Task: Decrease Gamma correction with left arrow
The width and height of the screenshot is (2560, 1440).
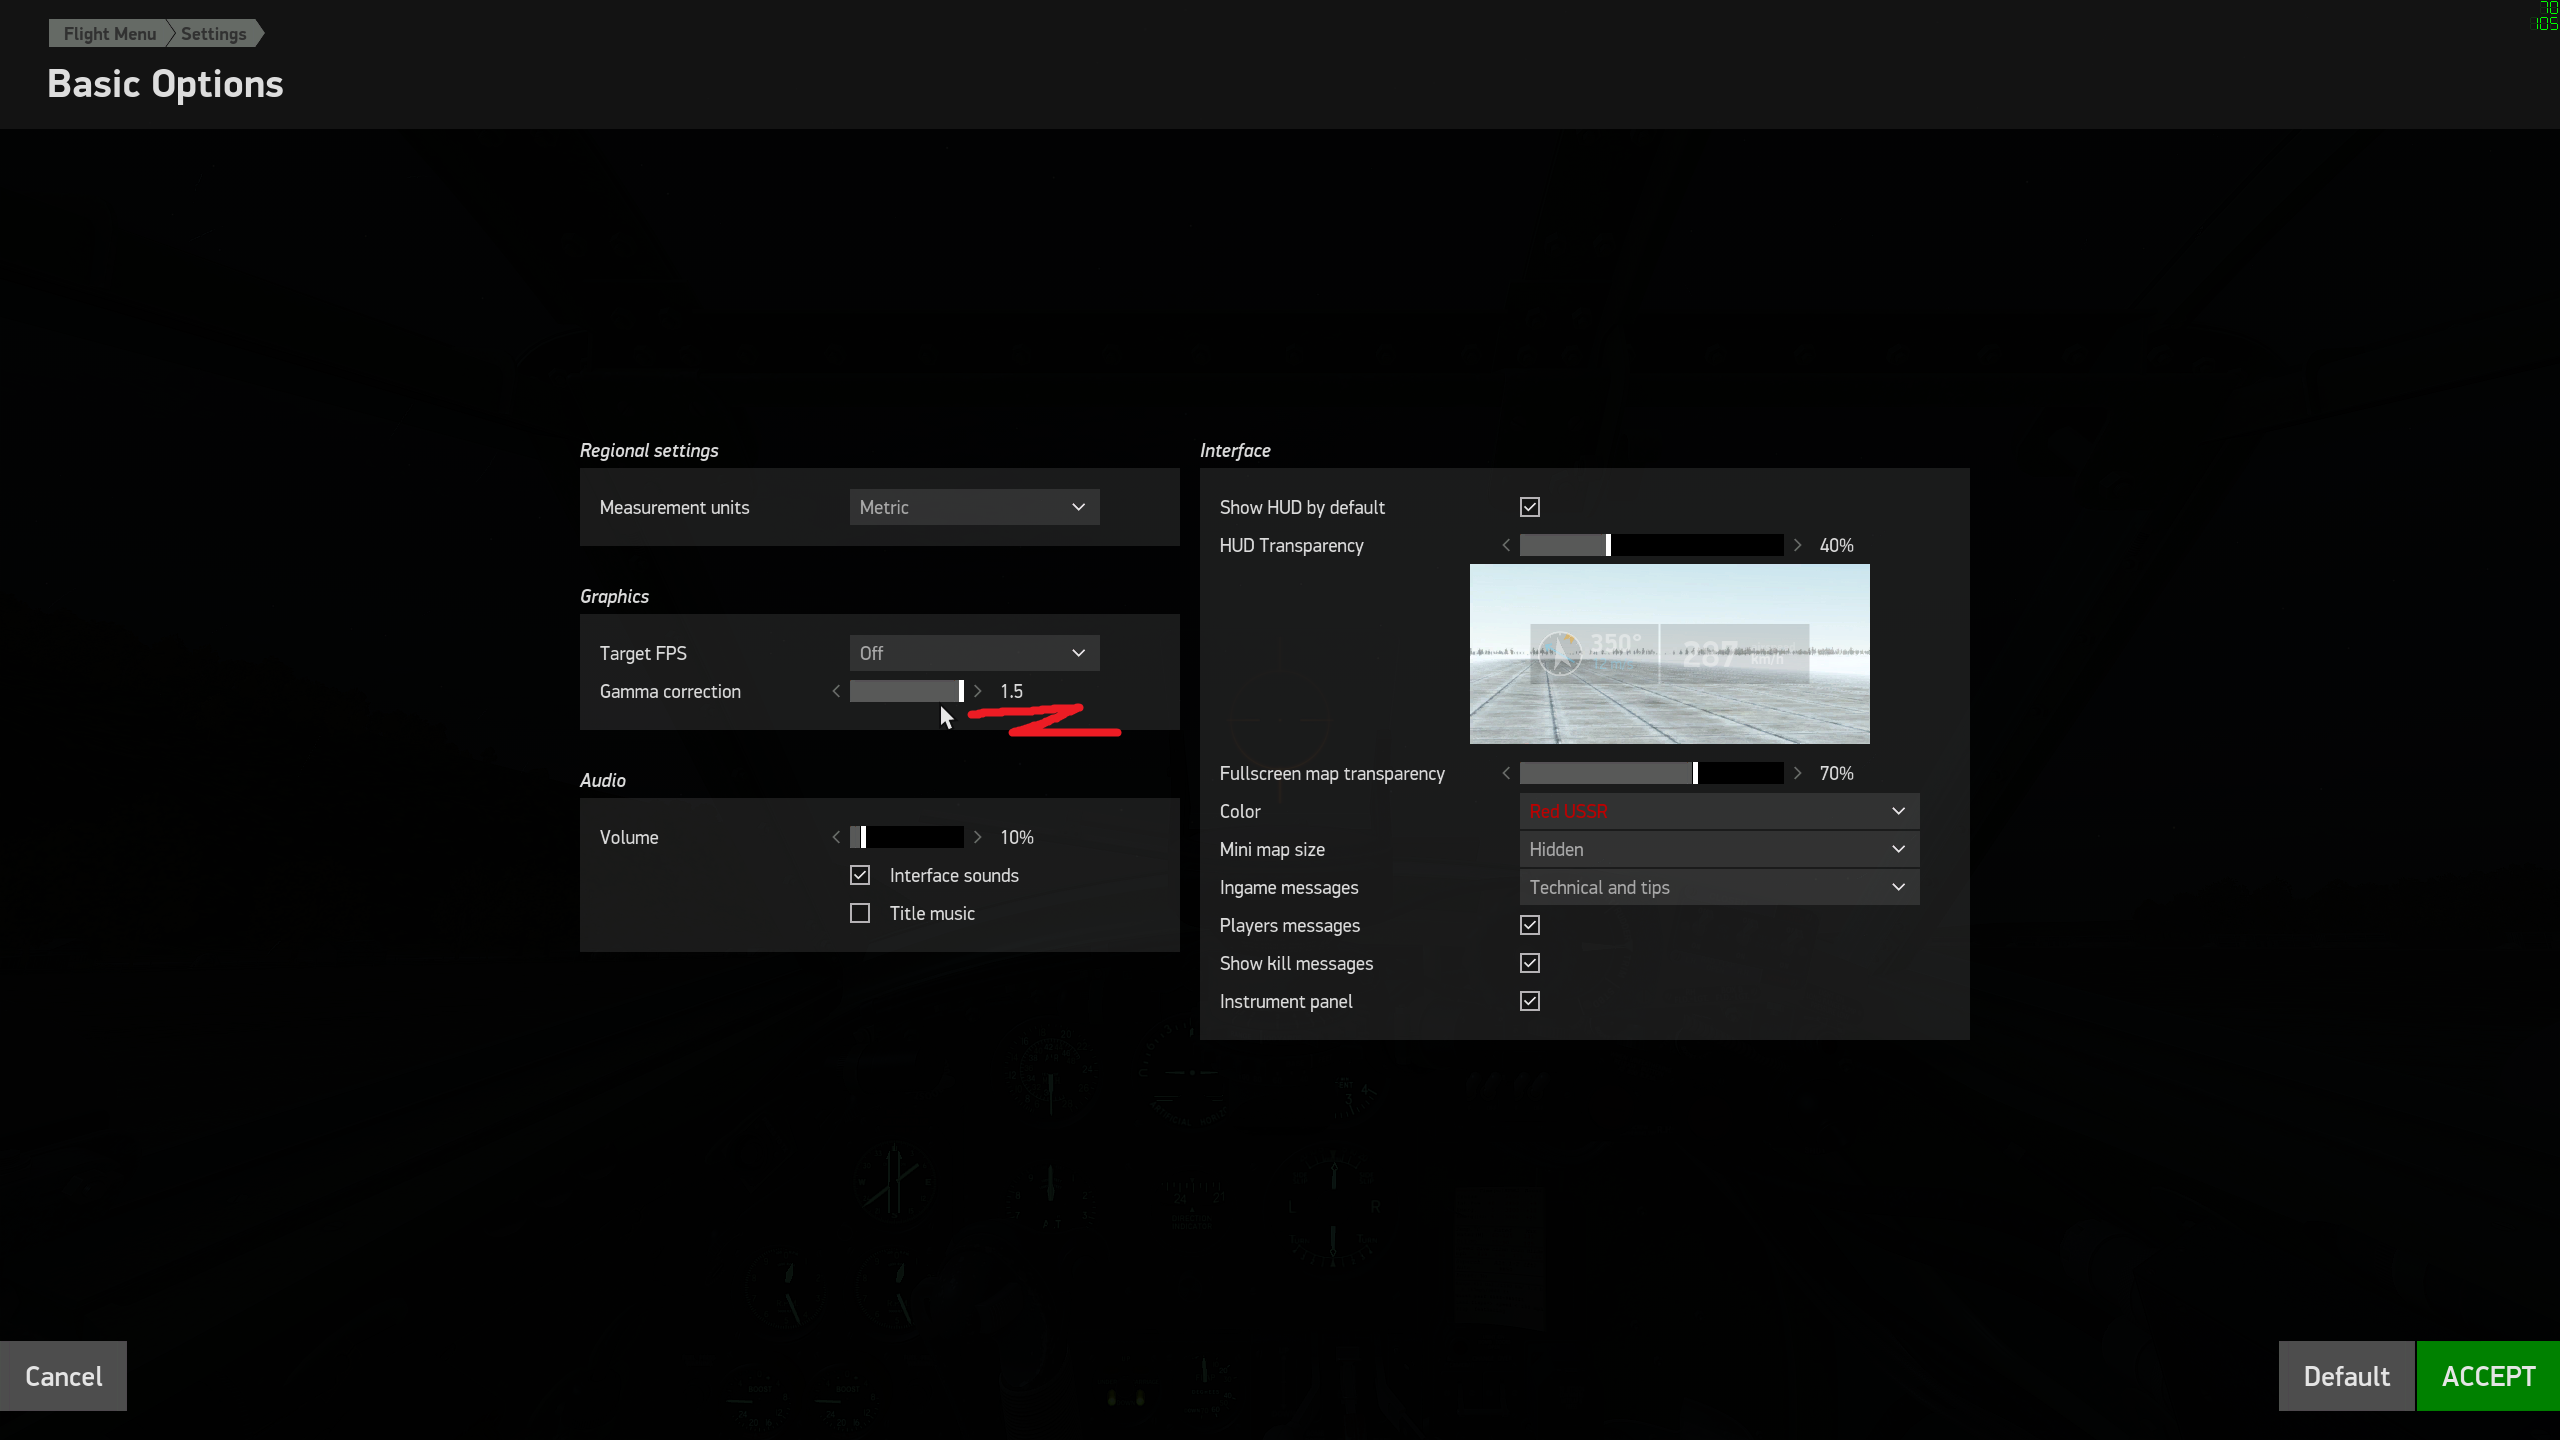Action: click(x=836, y=692)
